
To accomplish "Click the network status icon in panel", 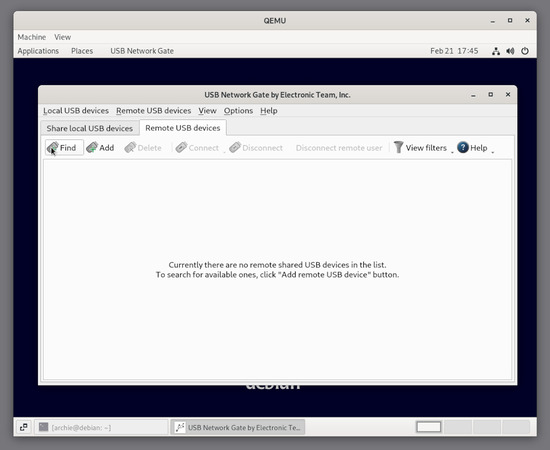I will [x=496, y=51].
